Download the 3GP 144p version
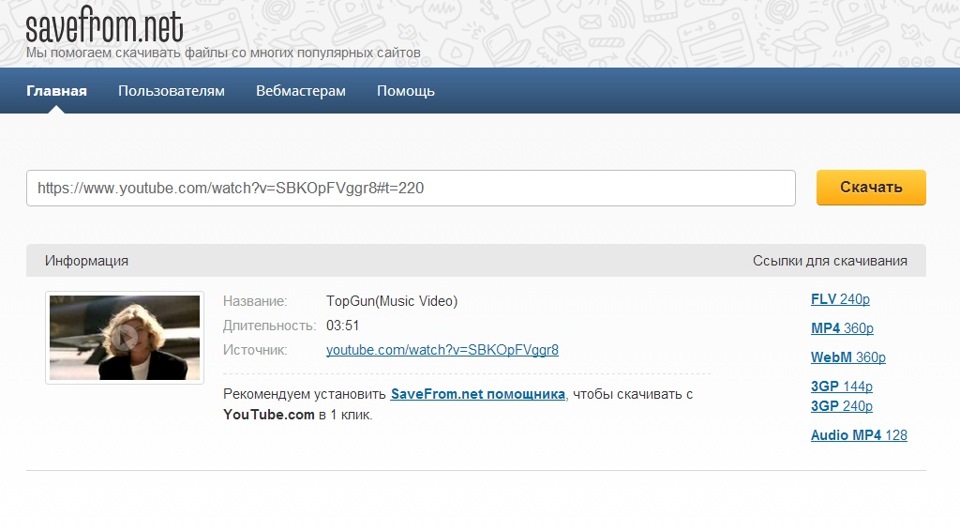 (841, 386)
